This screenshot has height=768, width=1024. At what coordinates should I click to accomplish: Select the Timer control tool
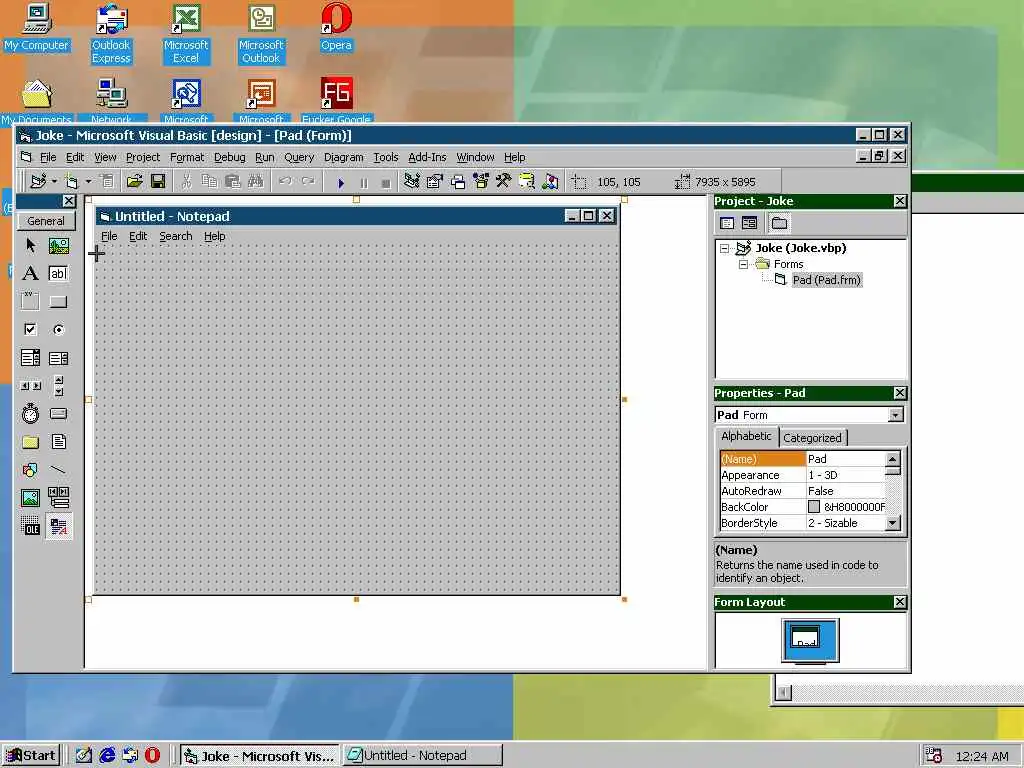click(30, 414)
